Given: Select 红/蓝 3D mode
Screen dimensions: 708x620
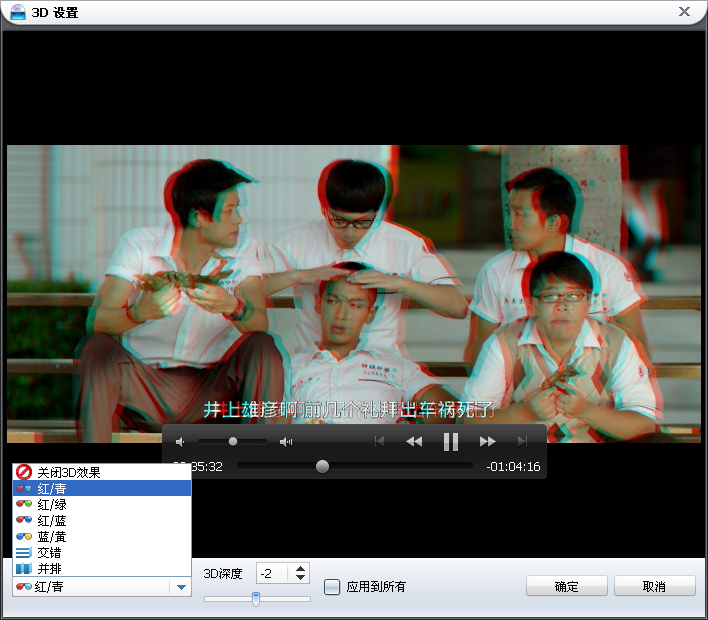Looking at the screenshot, I should (x=102, y=520).
